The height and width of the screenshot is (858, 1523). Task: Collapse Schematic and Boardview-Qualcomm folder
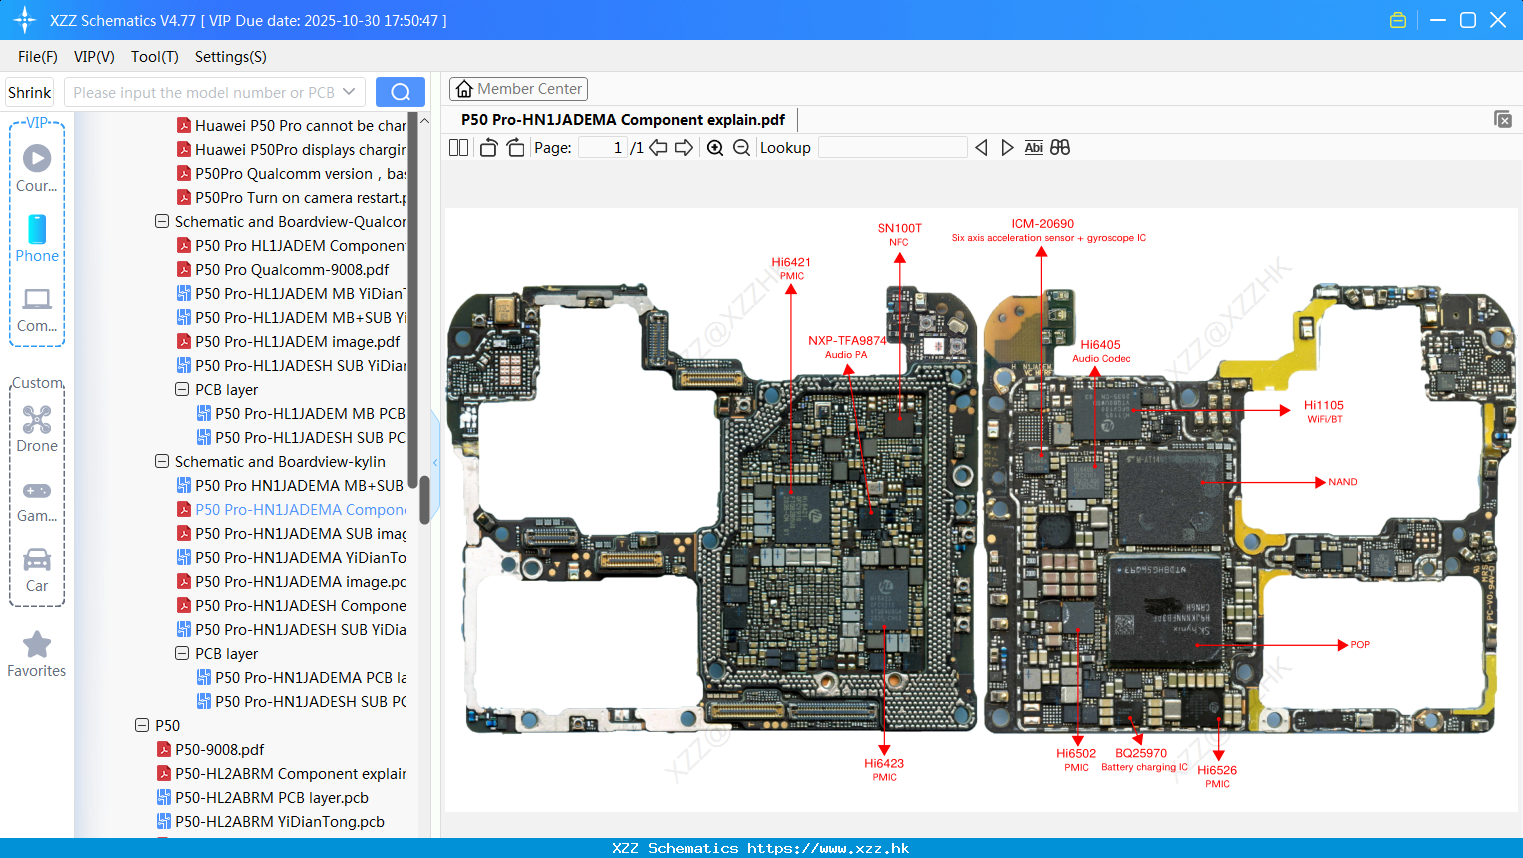162,221
